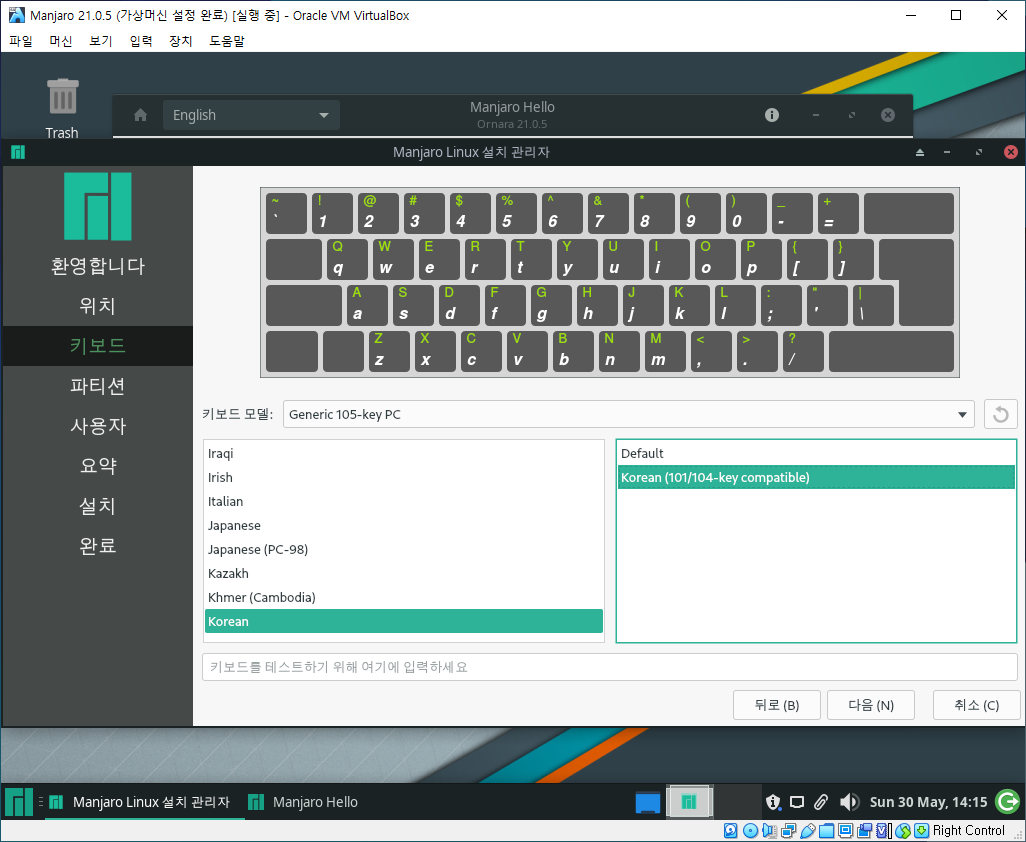1026x842 pixels.
Task: Open the clipboard paperclip tray icon
Action: [821, 802]
